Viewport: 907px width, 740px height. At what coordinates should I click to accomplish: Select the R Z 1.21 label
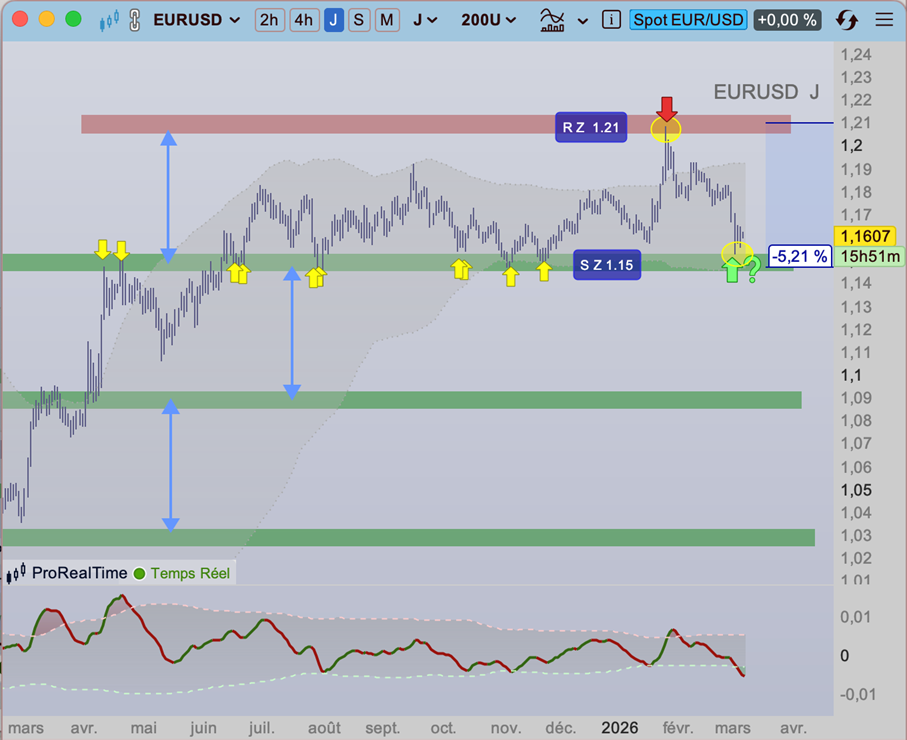pos(591,127)
